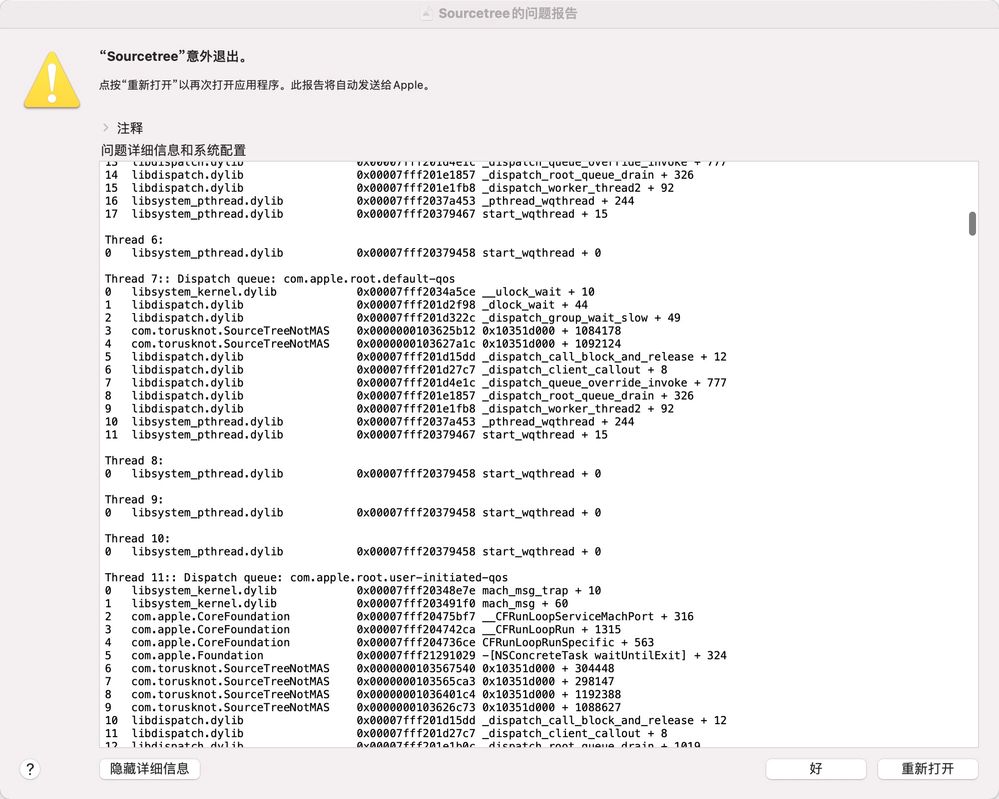Image resolution: width=999 pixels, height=799 pixels.
Task: Click the "Thread 8:" line
Action: click(134, 460)
